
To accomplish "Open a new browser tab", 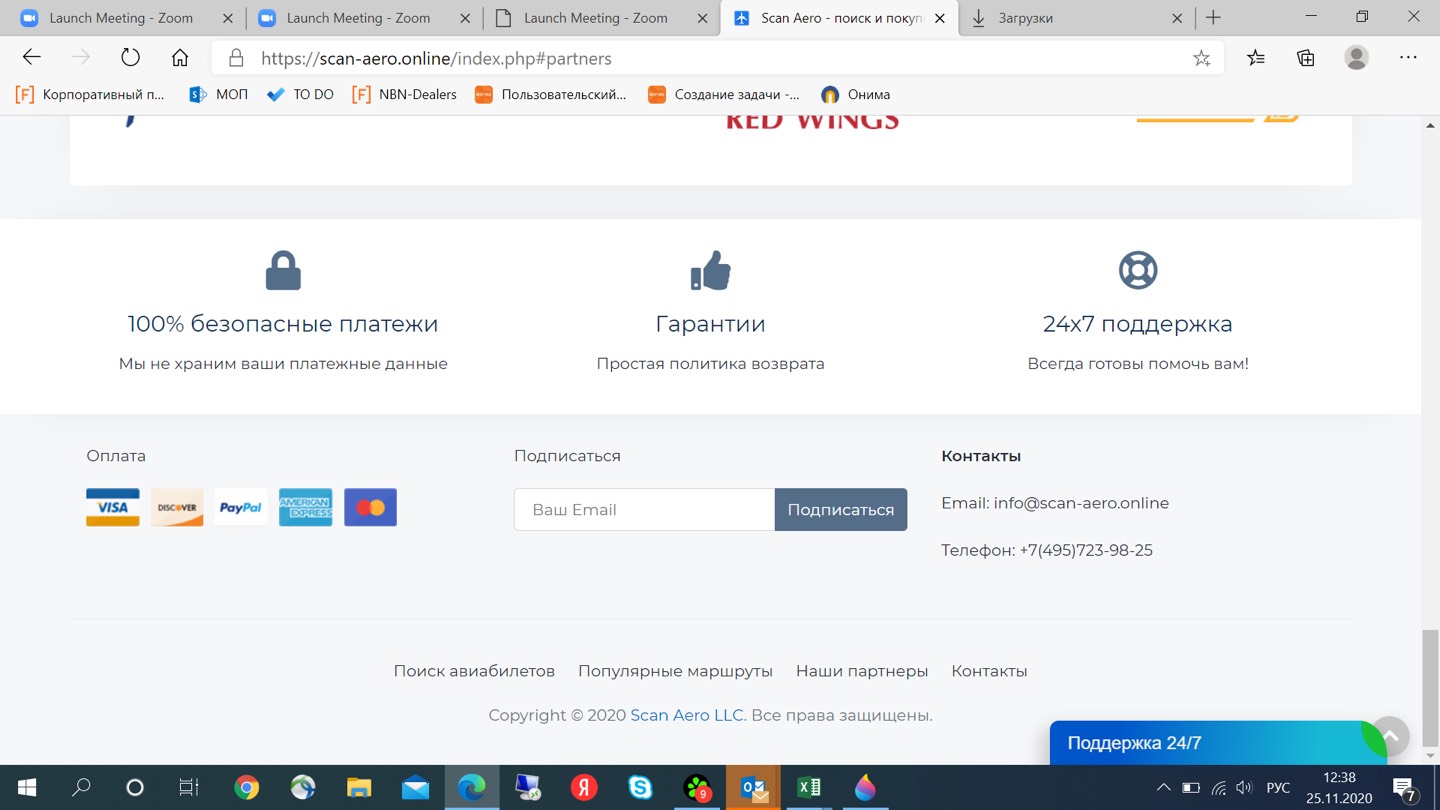I will (1213, 18).
